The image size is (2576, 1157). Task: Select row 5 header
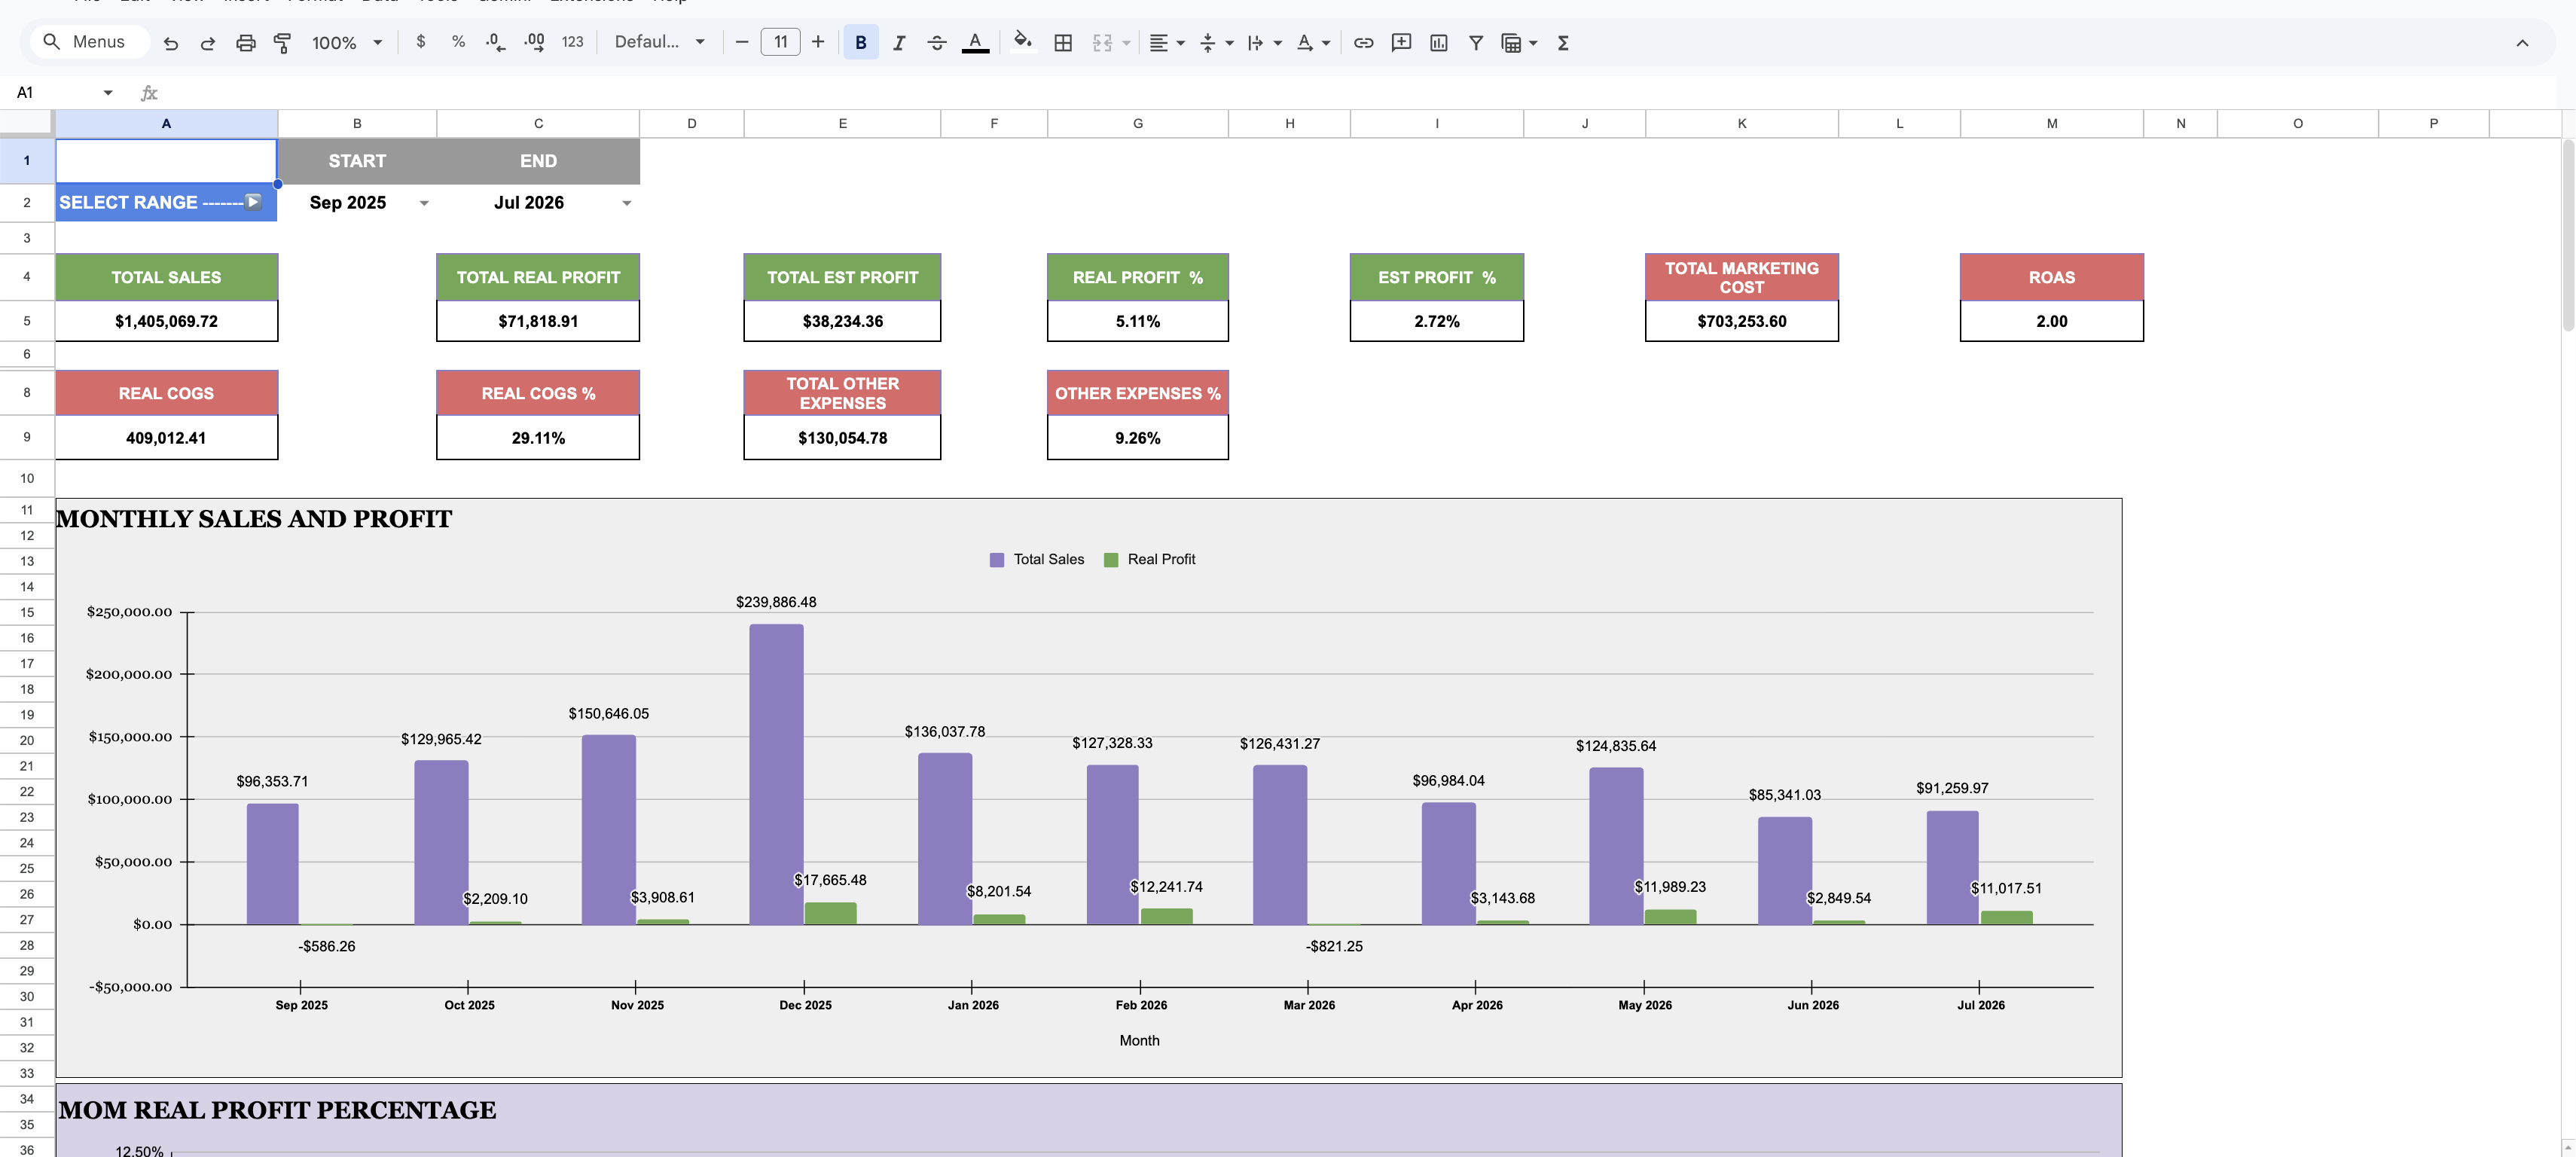coord(27,321)
